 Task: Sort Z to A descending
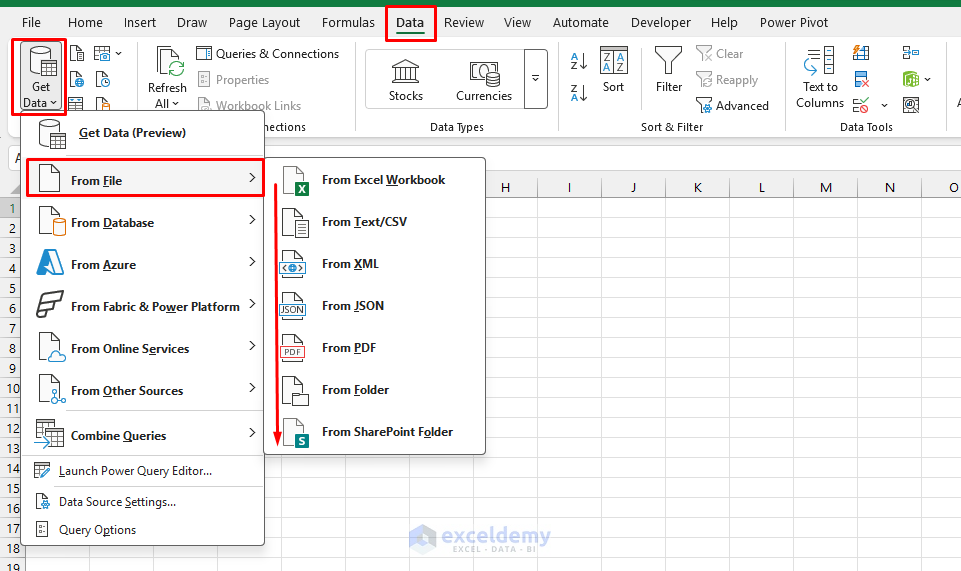579,93
